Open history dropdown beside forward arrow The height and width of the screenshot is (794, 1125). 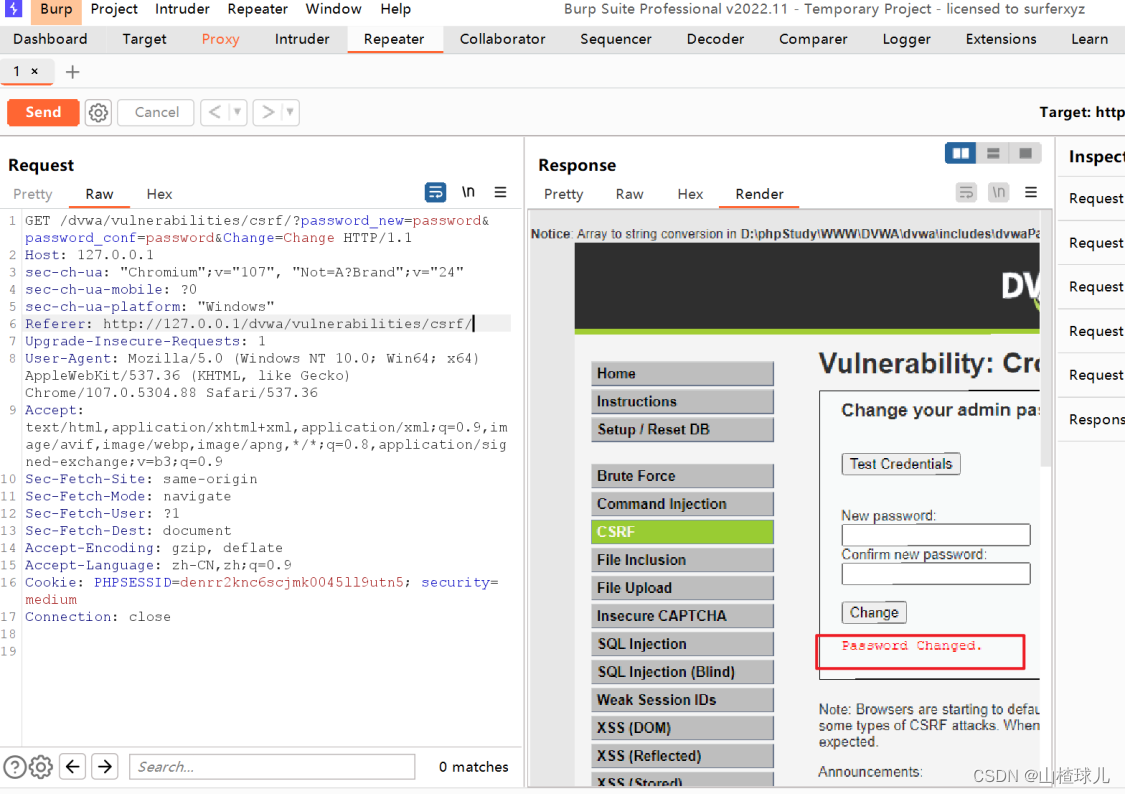point(290,113)
